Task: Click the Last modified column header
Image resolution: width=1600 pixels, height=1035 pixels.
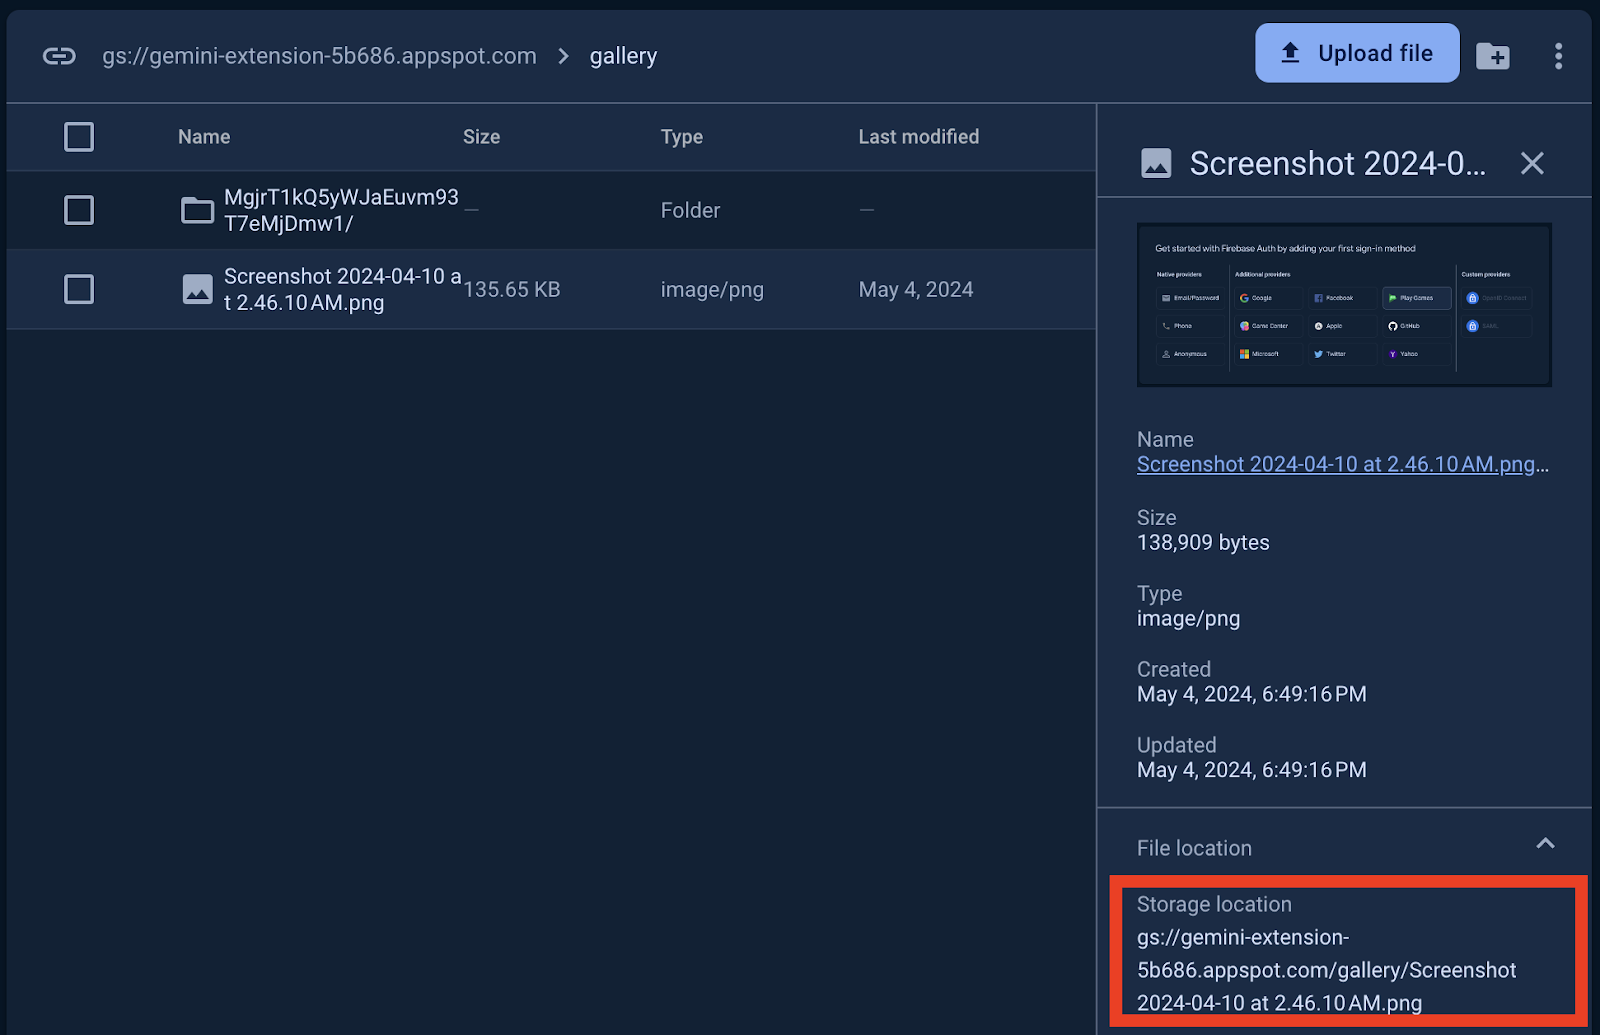Action: tap(918, 137)
